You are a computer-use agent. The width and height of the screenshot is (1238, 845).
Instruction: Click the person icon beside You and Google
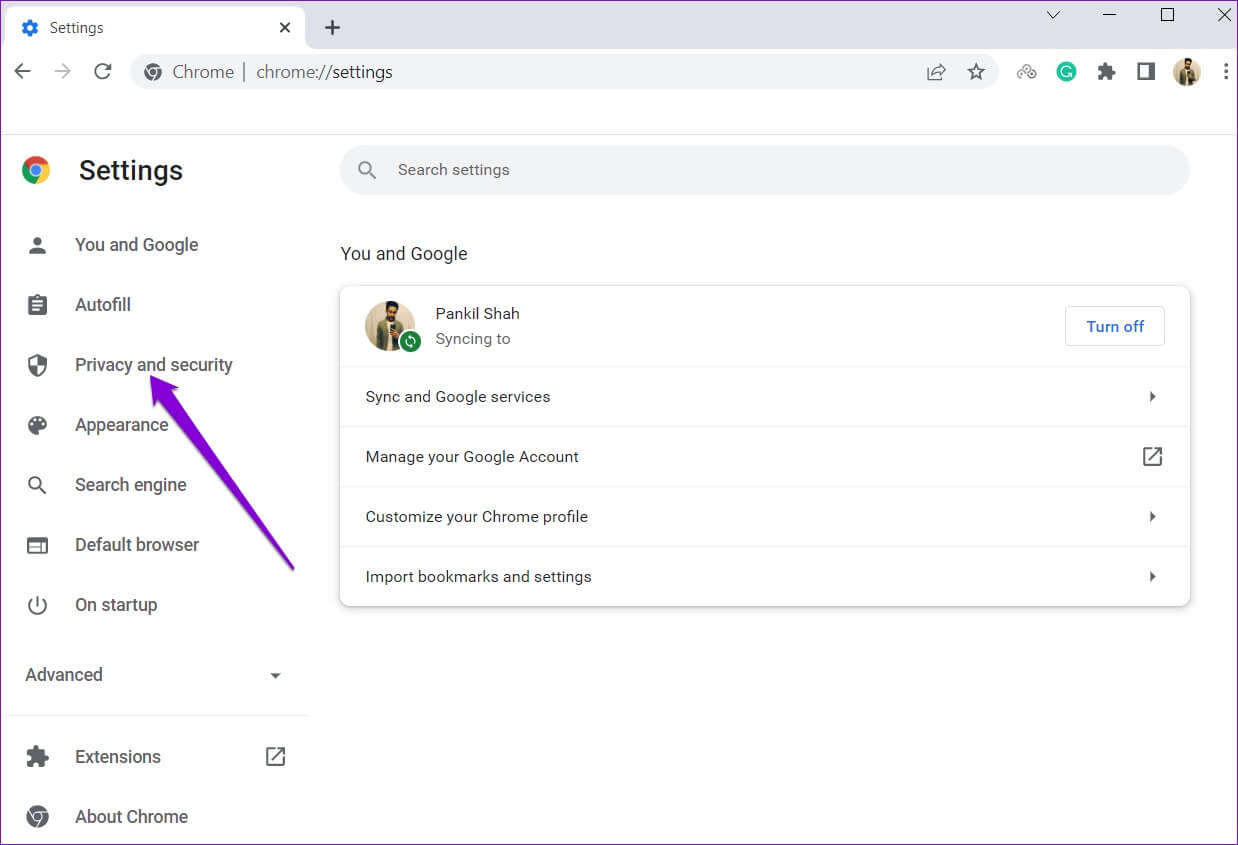tap(37, 245)
